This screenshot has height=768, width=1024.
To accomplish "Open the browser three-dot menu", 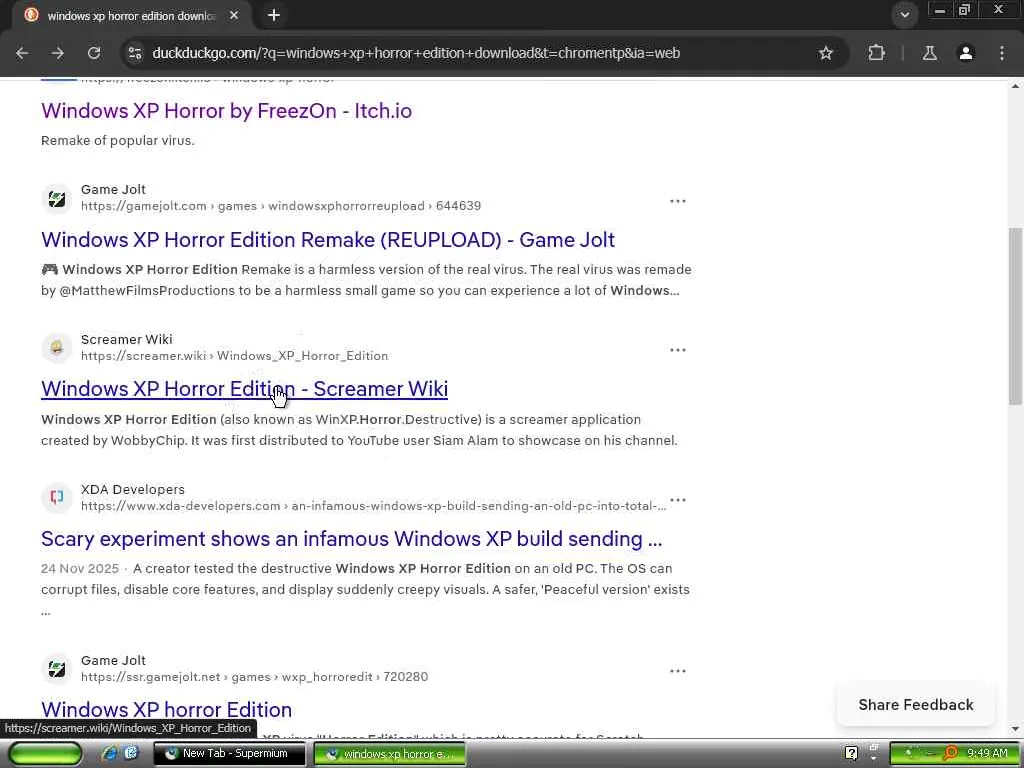I will 1002,53.
